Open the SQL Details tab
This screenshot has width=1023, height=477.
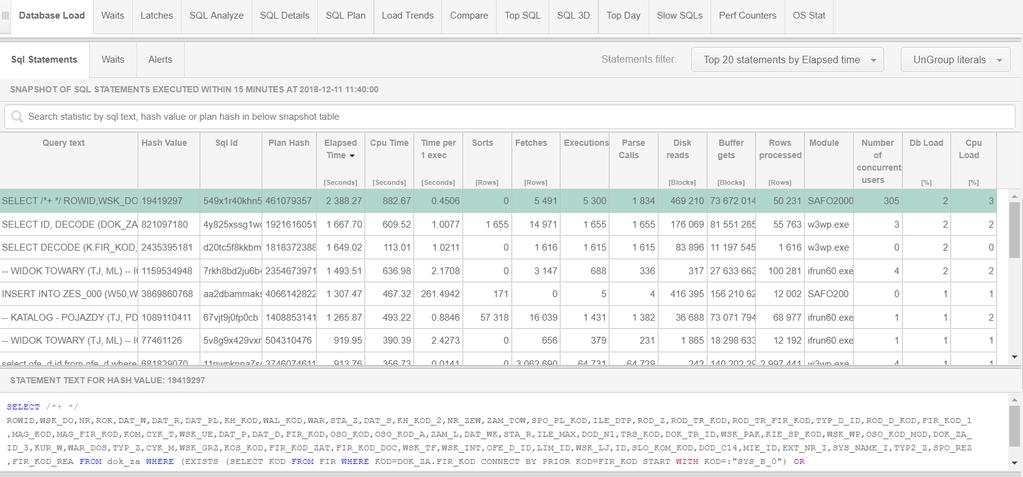(x=284, y=16)
